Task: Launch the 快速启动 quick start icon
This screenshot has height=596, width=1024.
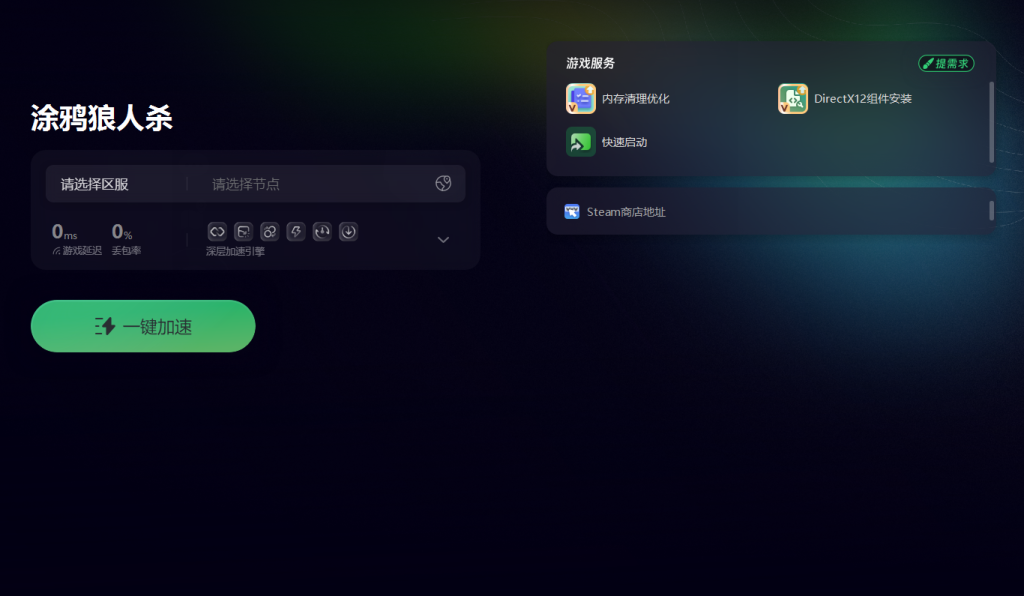Action: tap(581, 142)
